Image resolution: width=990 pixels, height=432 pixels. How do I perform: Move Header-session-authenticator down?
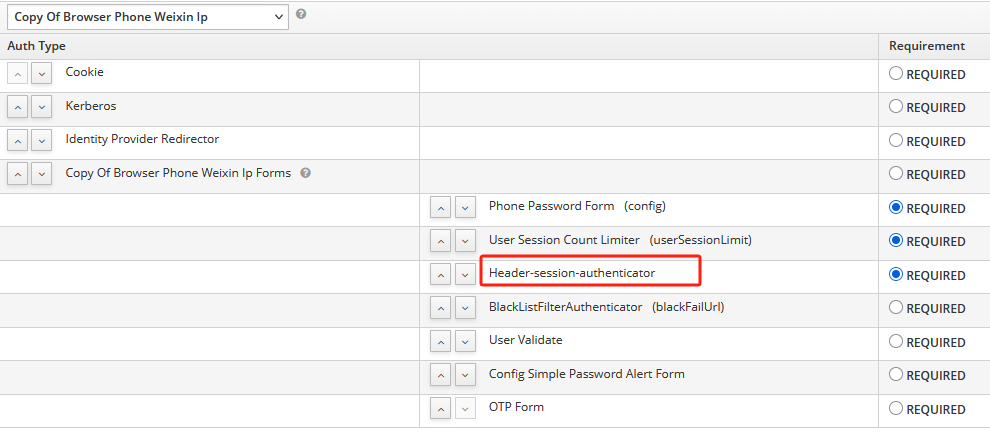click(465, 275)
